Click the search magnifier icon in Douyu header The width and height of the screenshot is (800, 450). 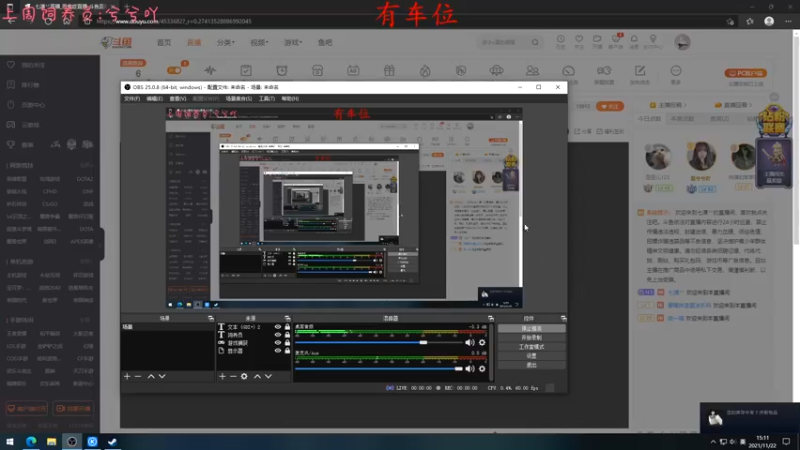535,42
